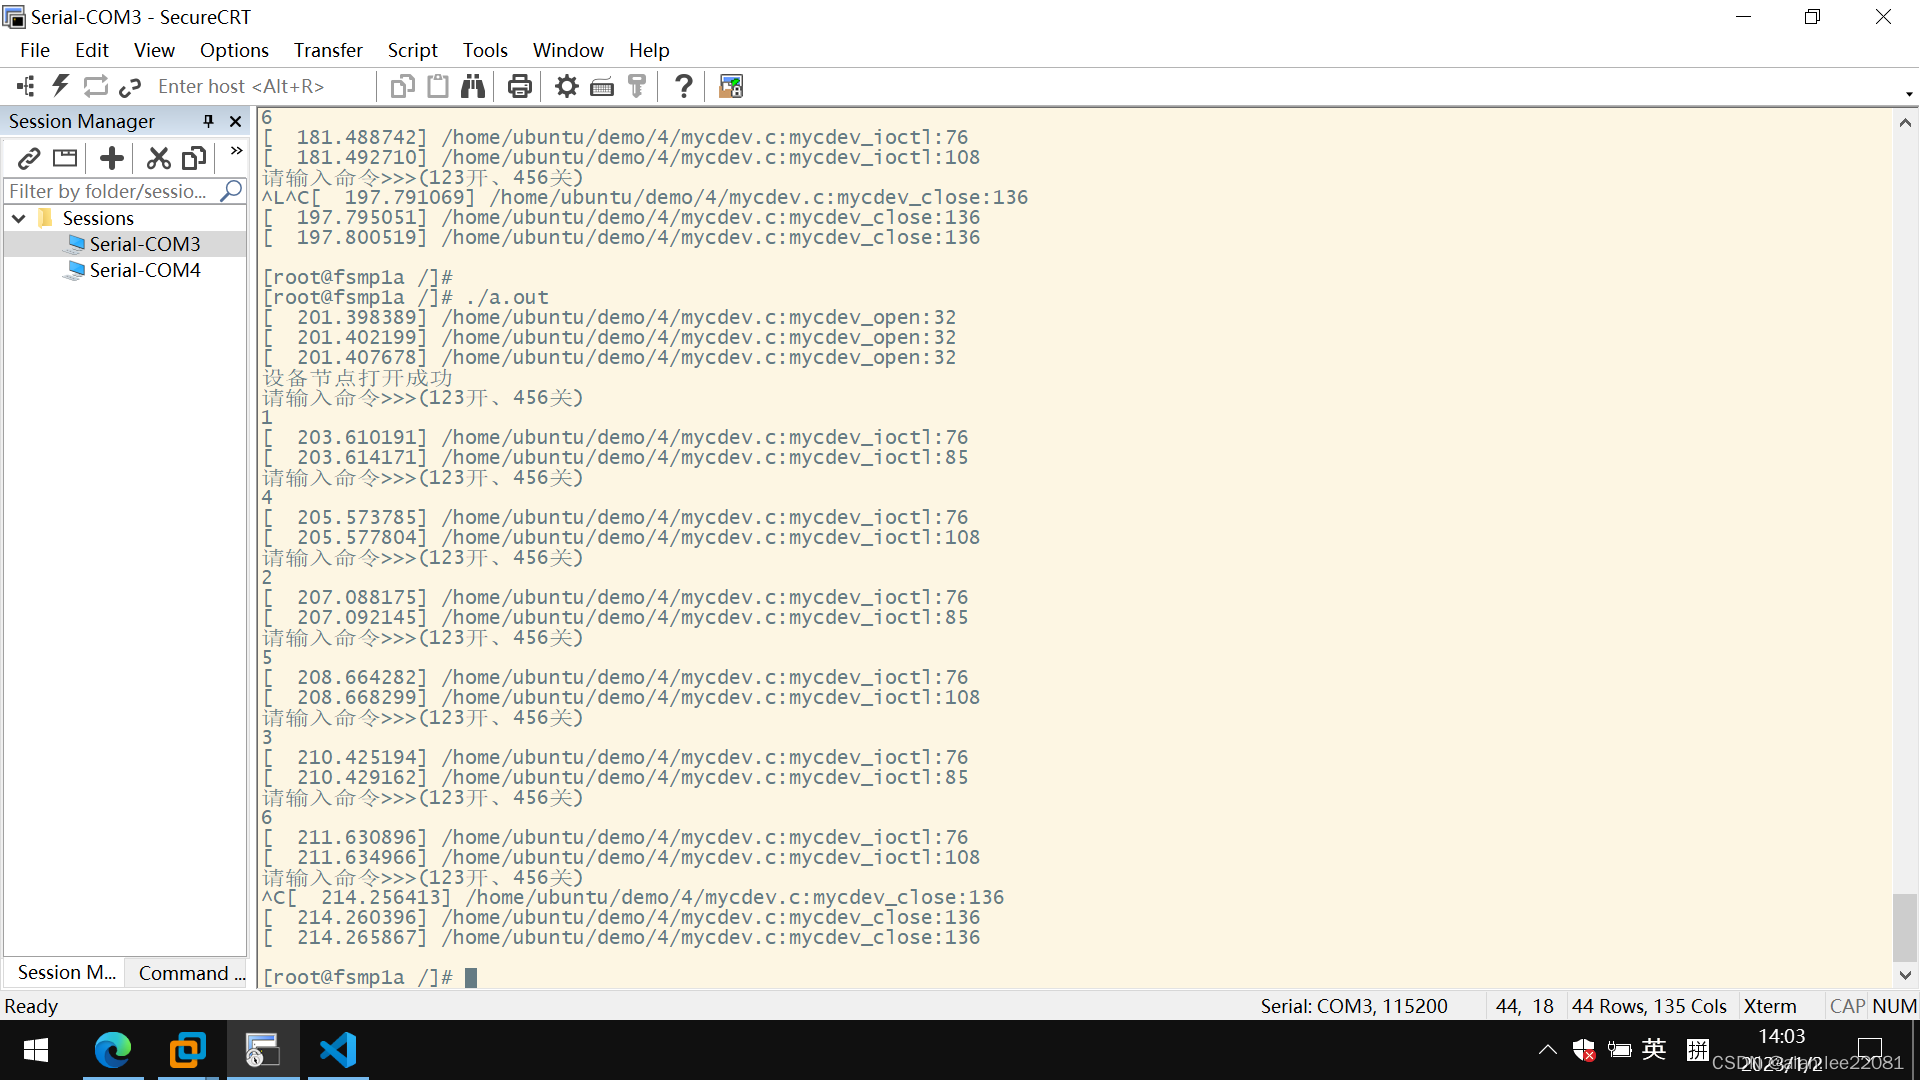Collapse the Sessions folder tree
This screenshot has height=1080, width=1920.
coord(19,218)
